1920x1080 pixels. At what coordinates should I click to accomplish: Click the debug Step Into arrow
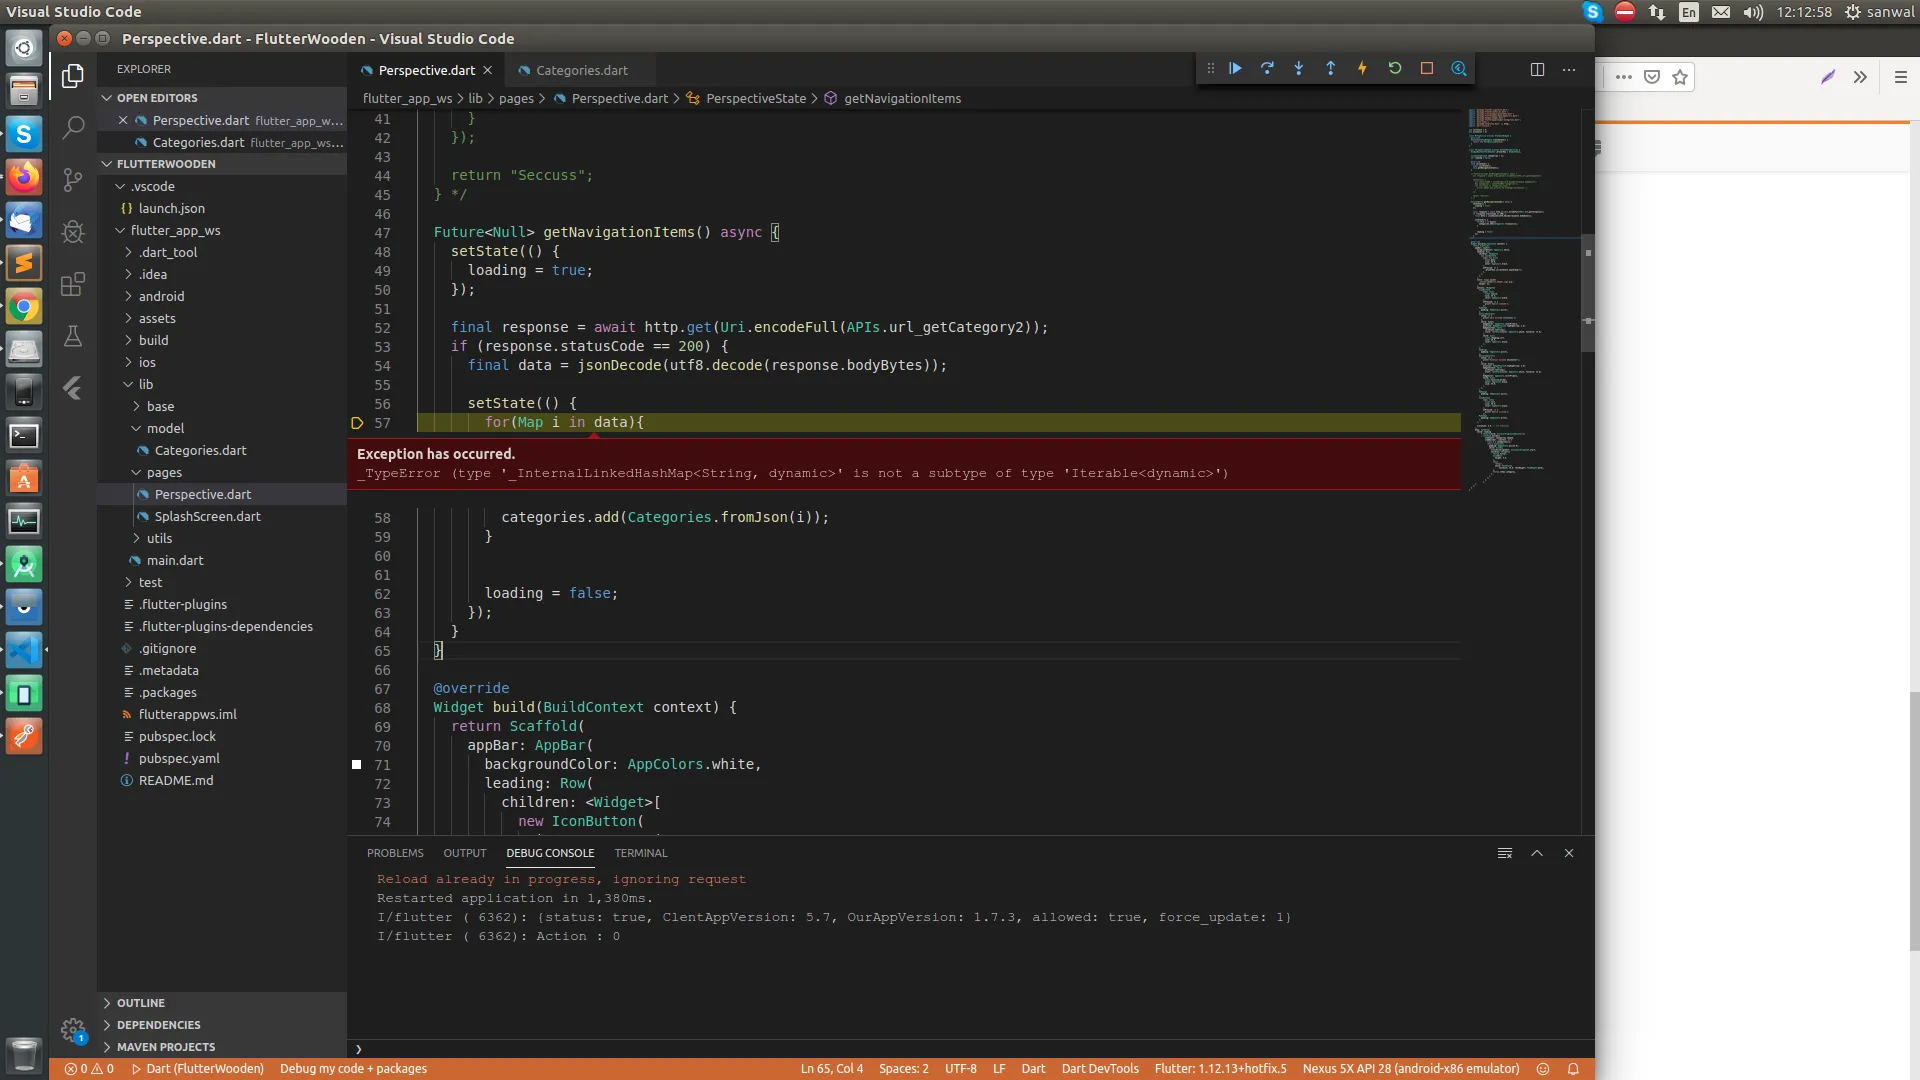pyautogui.click(x=1299, y=69)
